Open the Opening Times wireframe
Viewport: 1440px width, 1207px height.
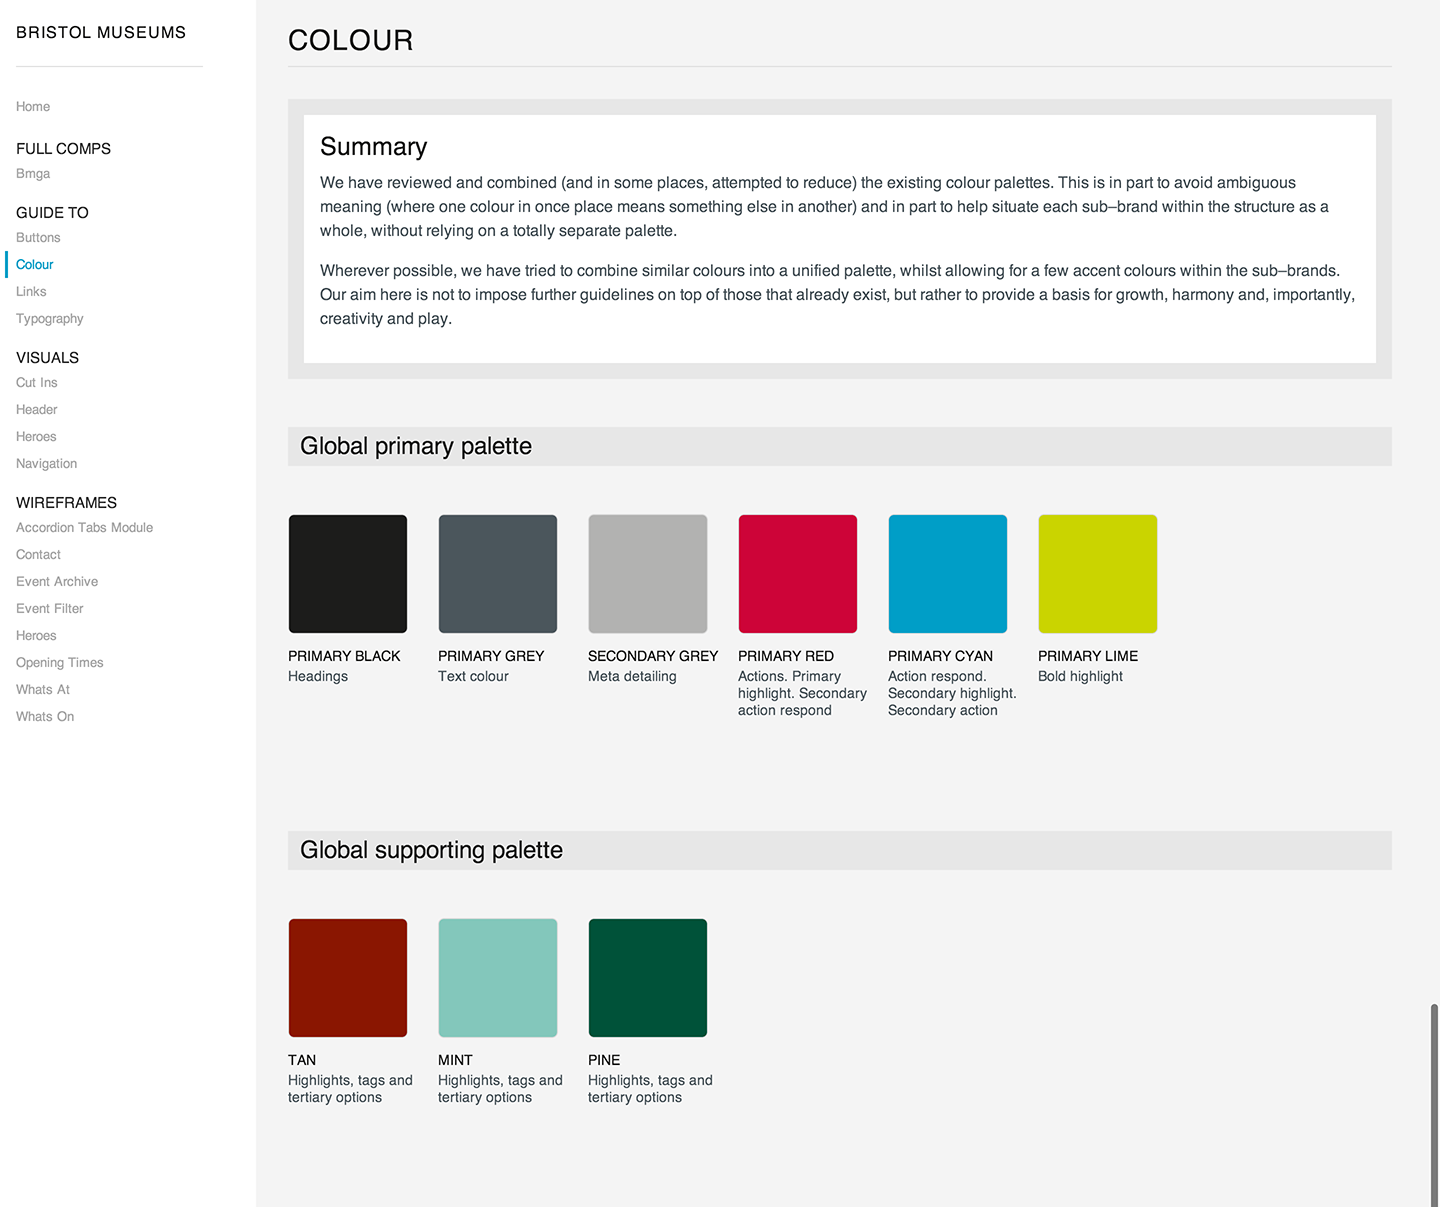coord(60,663)
